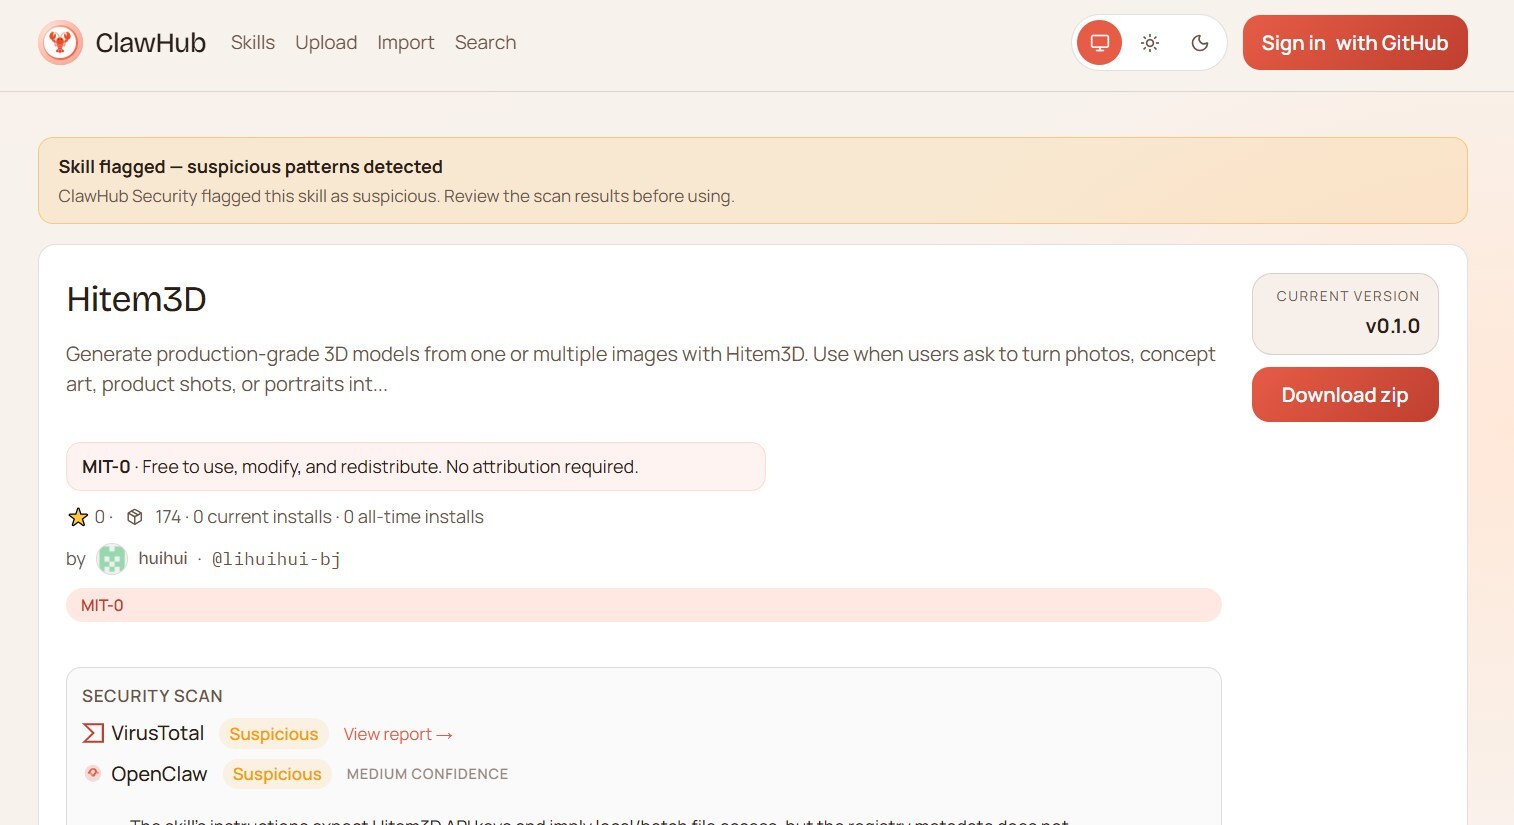Enable light mode with the sun toggle
The image size is (1514, 825).
coord(1149,43)
